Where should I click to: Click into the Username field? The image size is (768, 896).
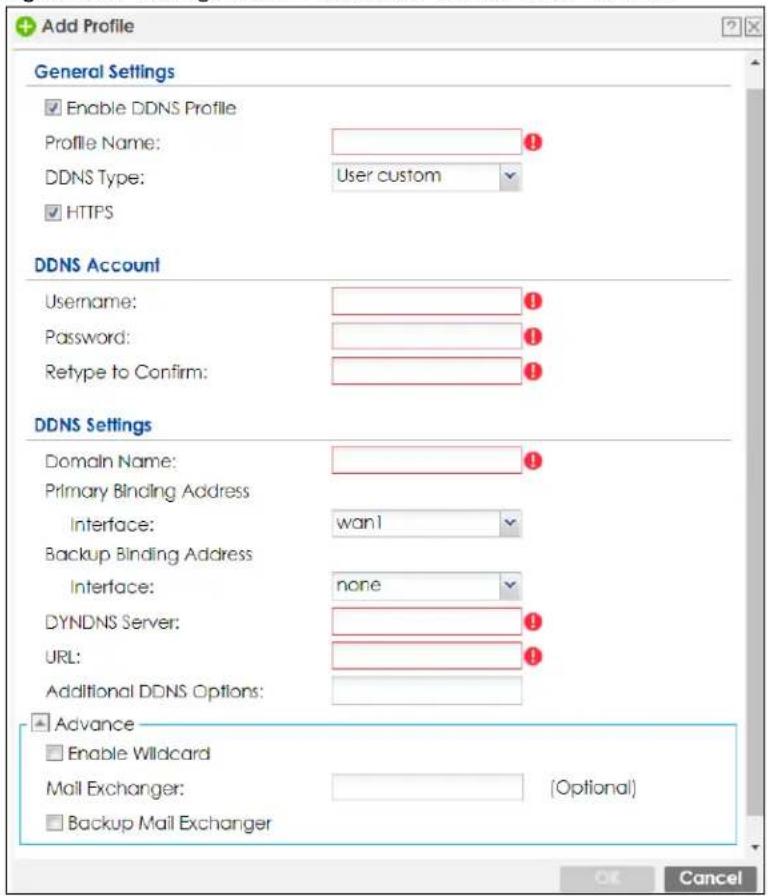(426, 301)
